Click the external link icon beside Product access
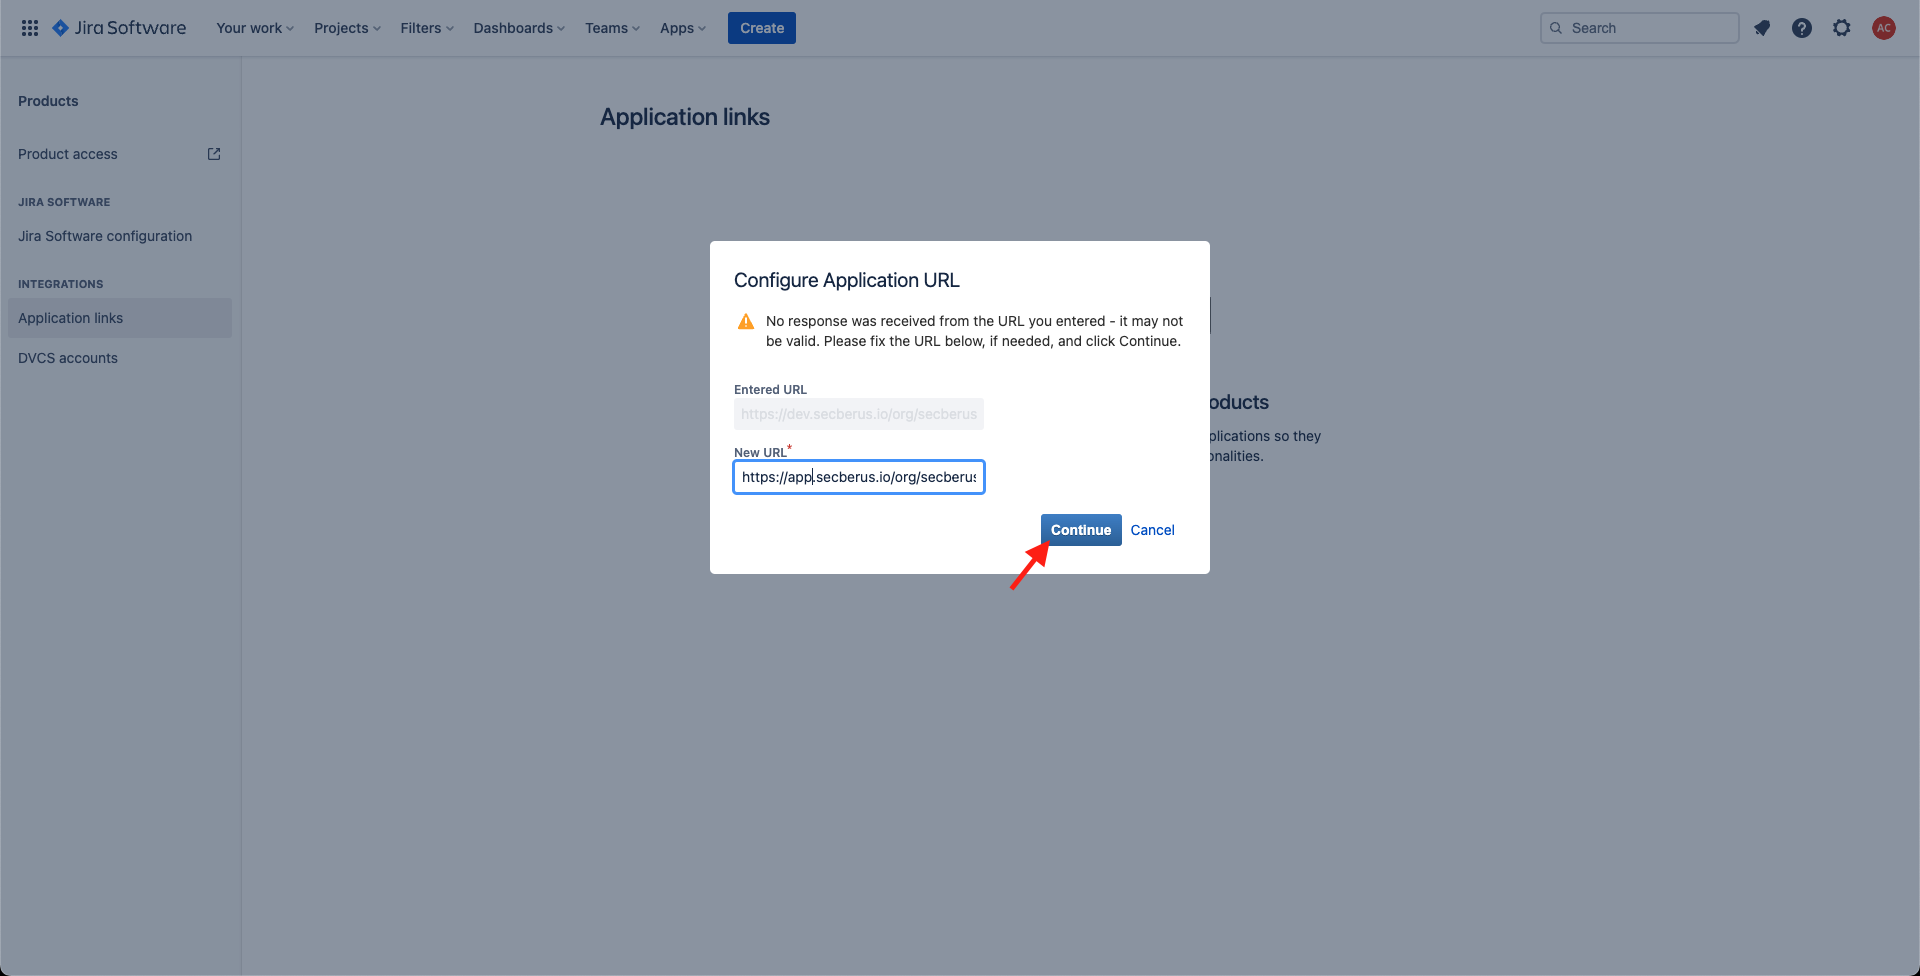Image resolution: width=1920 pixels, height=976 pixels. 214,154
